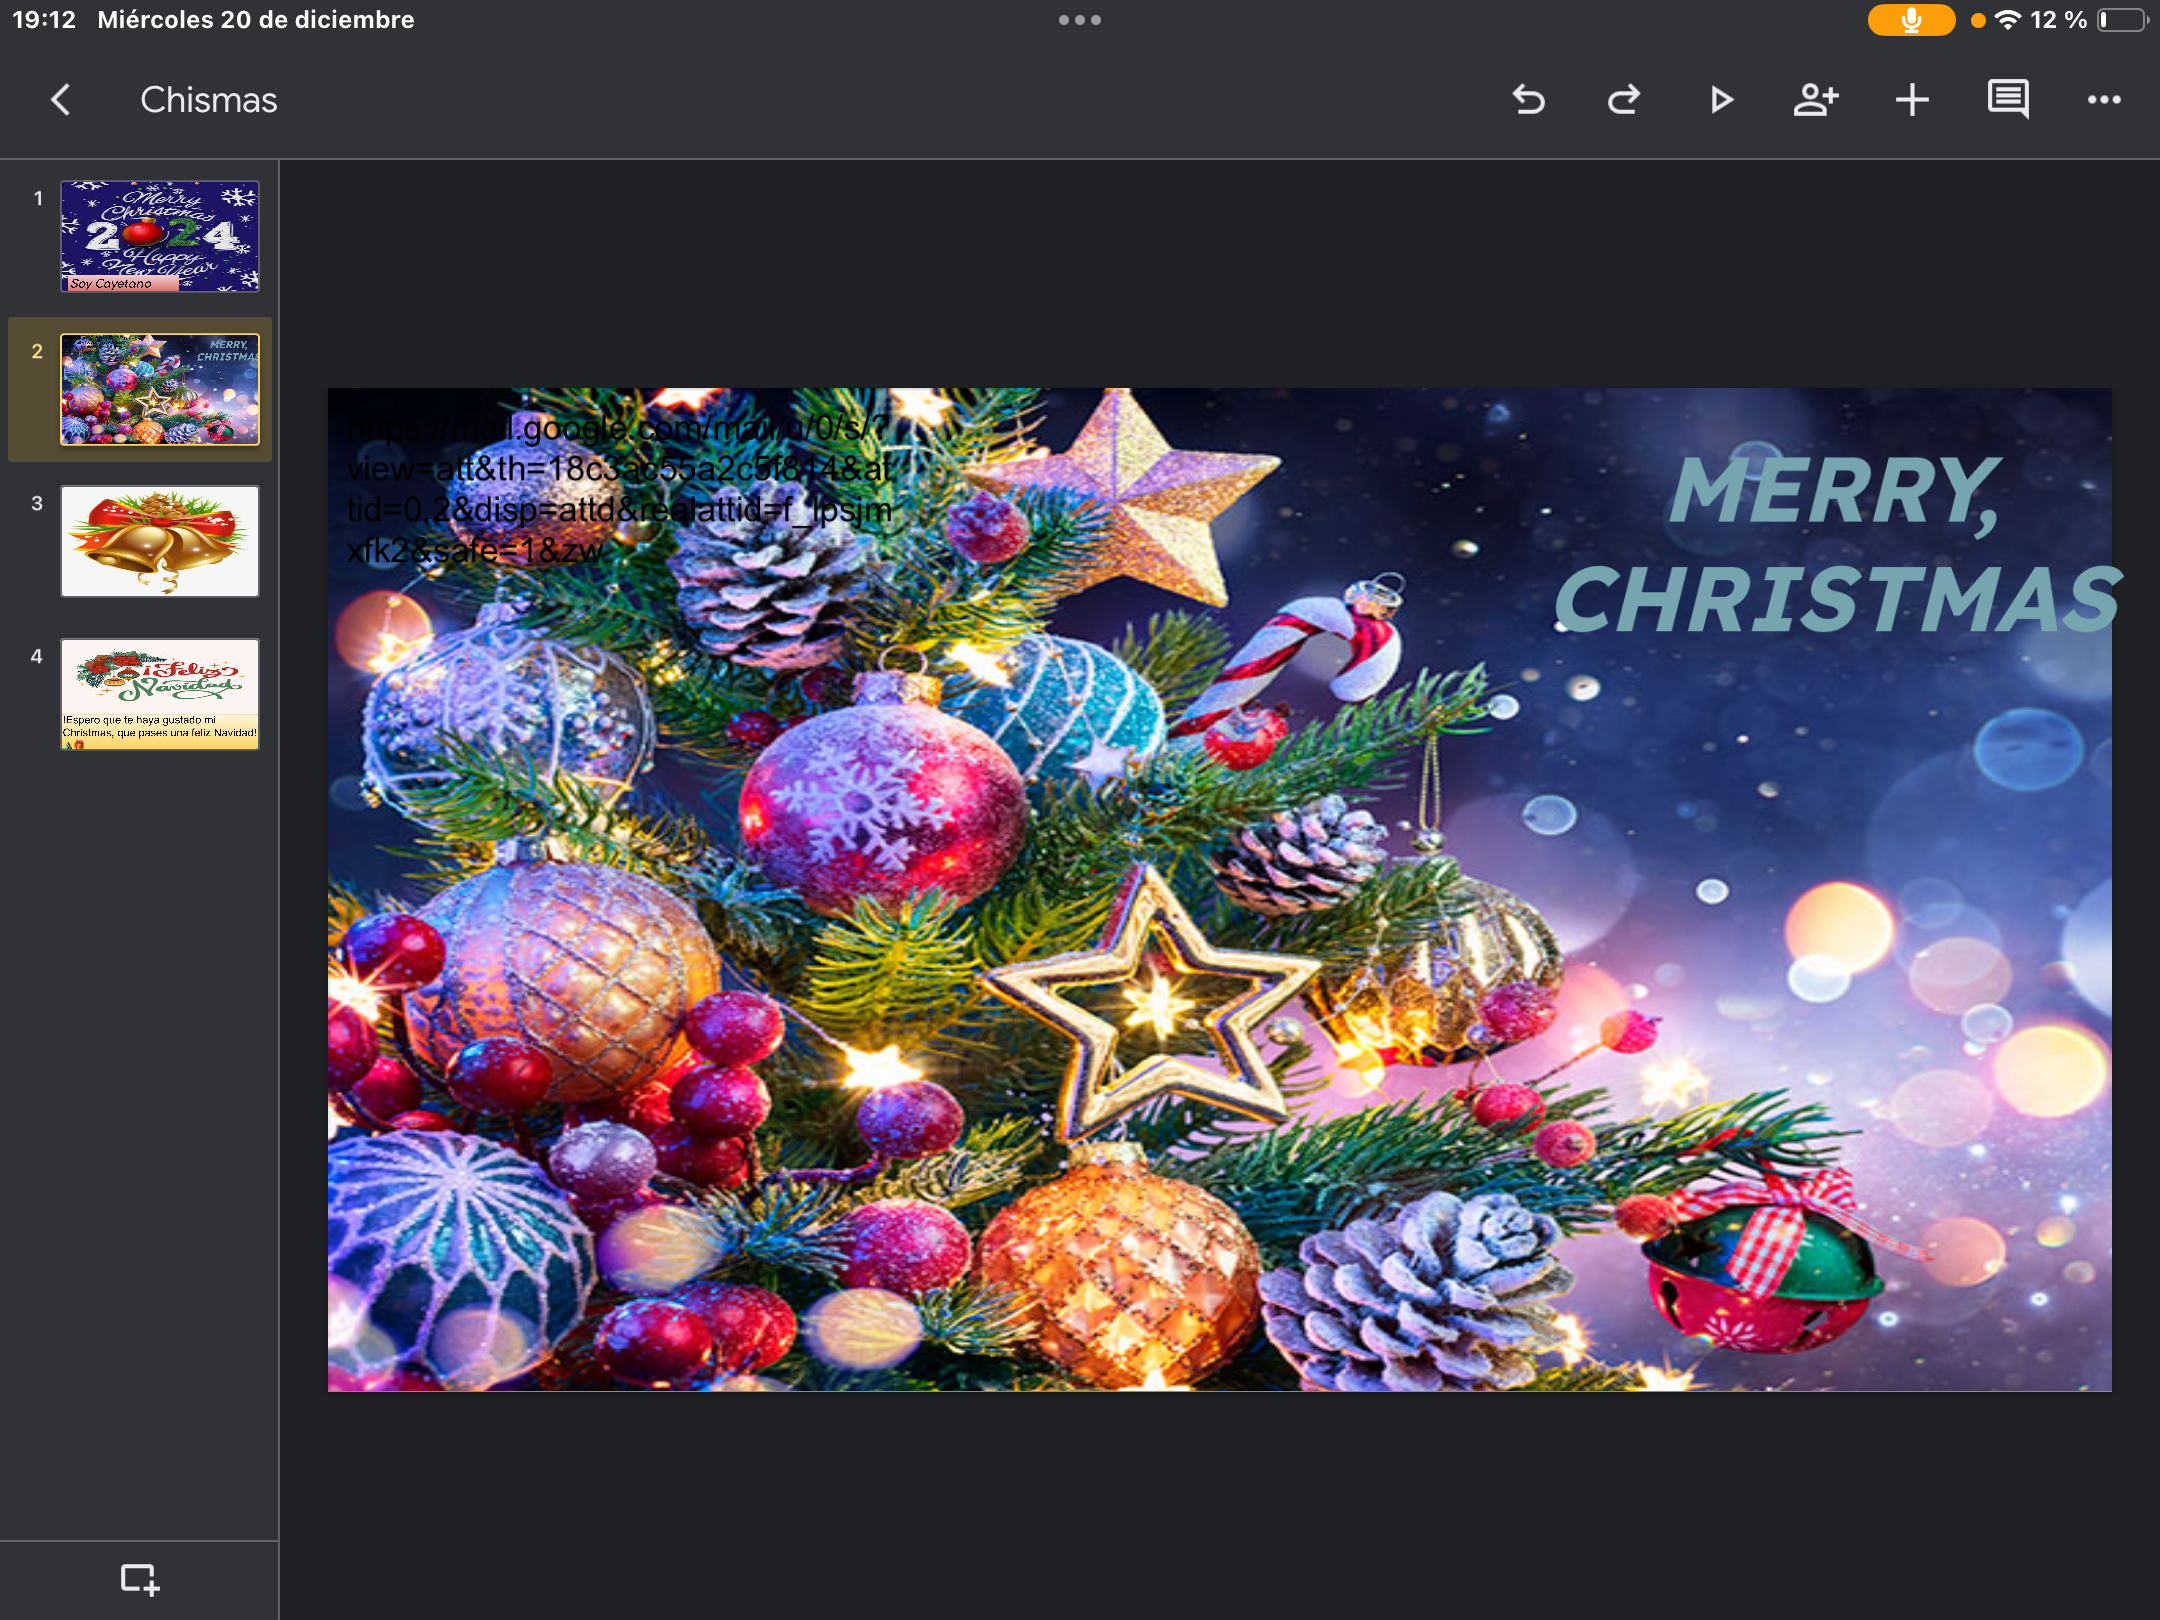
Task: Click the redo icon
Action: (x=1624, y=100)
